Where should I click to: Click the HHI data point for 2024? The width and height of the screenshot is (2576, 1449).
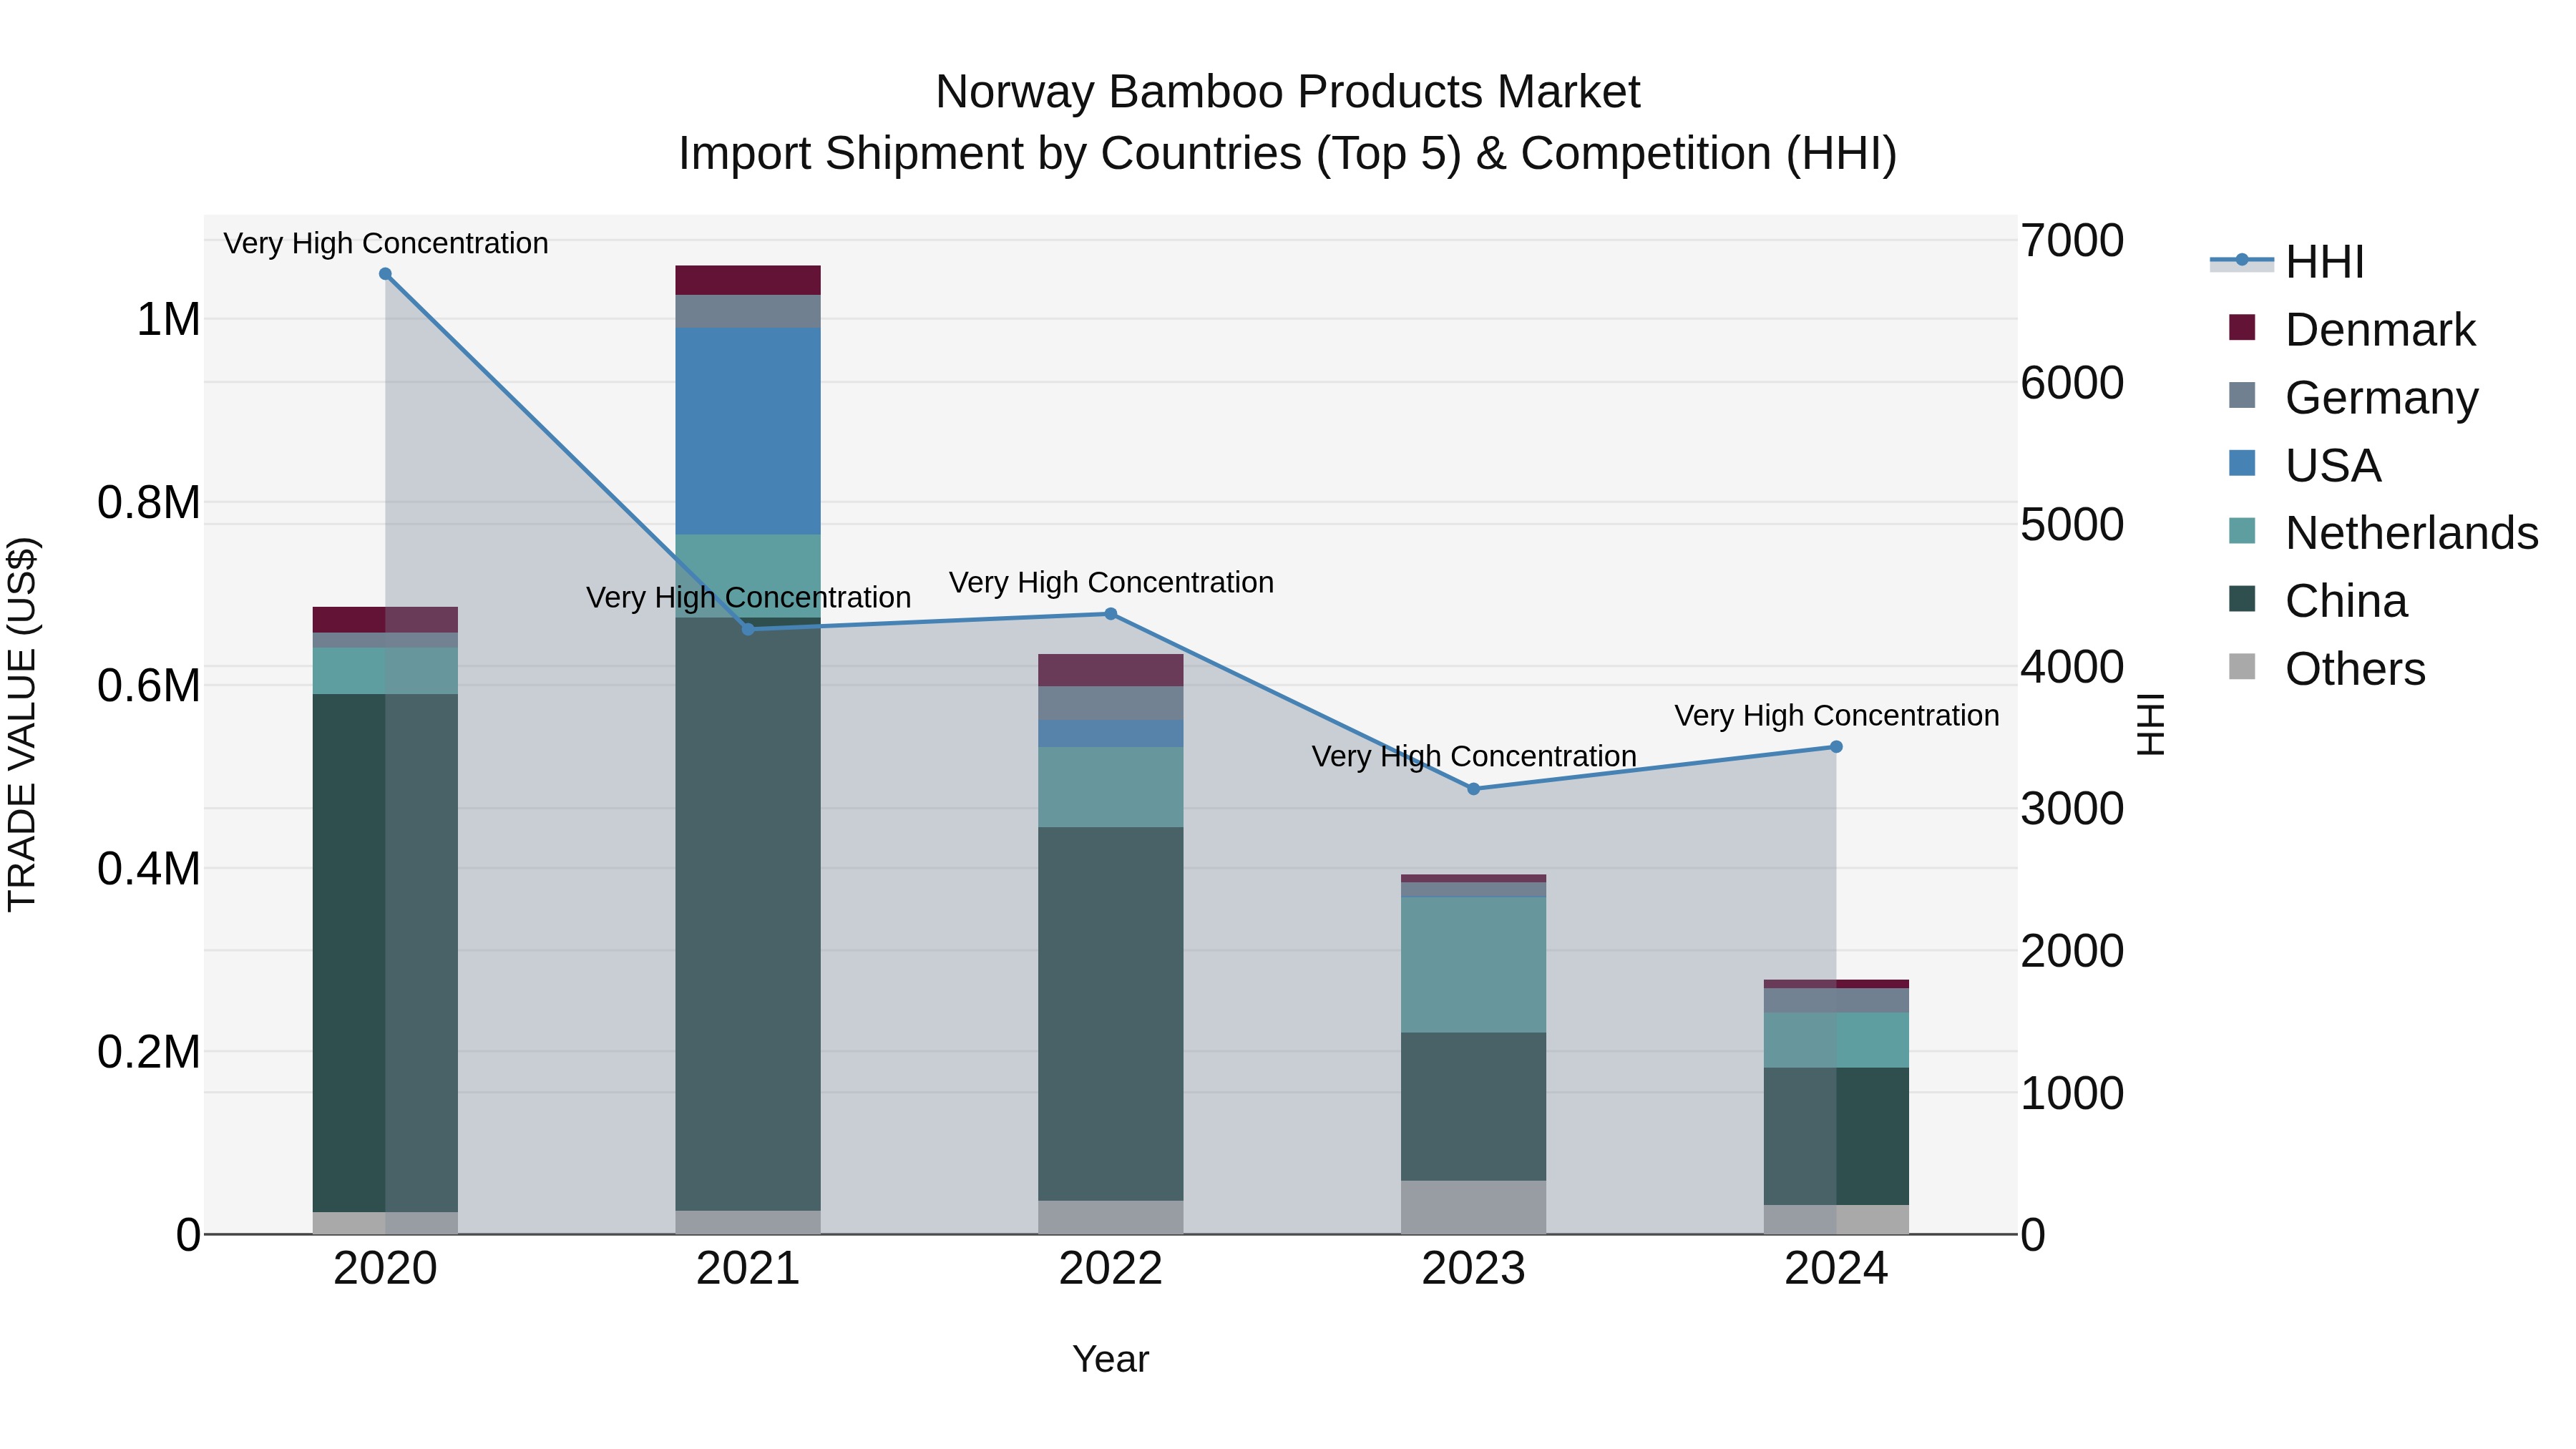1836,747
